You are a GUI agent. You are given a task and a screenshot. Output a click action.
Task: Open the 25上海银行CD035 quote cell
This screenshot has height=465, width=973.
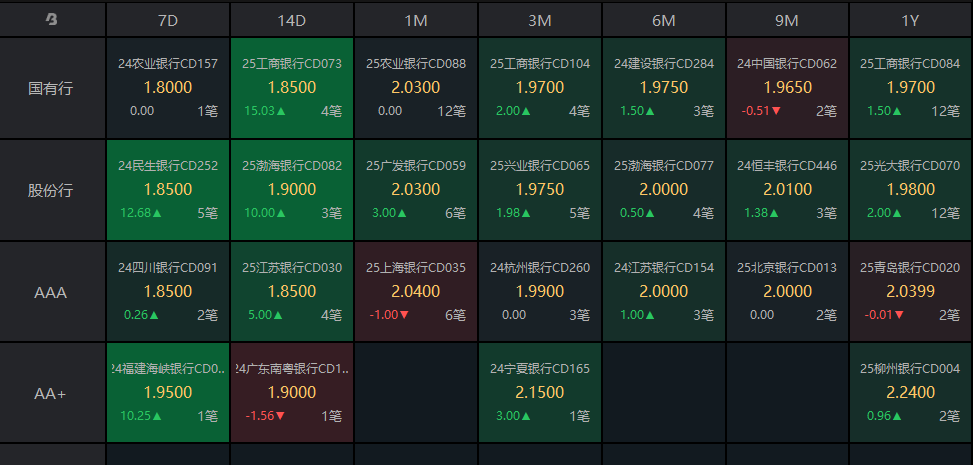click(416, 292)
